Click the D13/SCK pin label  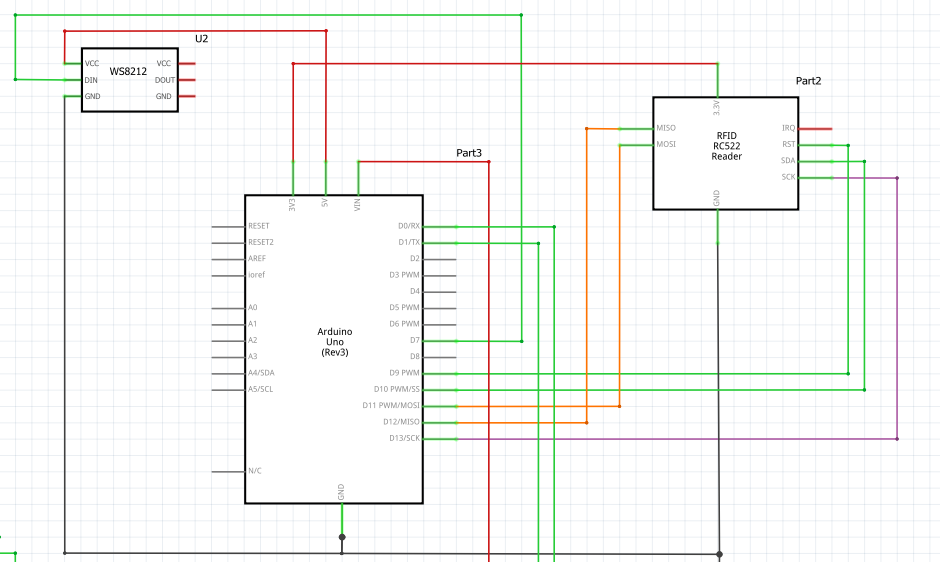[405, 438]
